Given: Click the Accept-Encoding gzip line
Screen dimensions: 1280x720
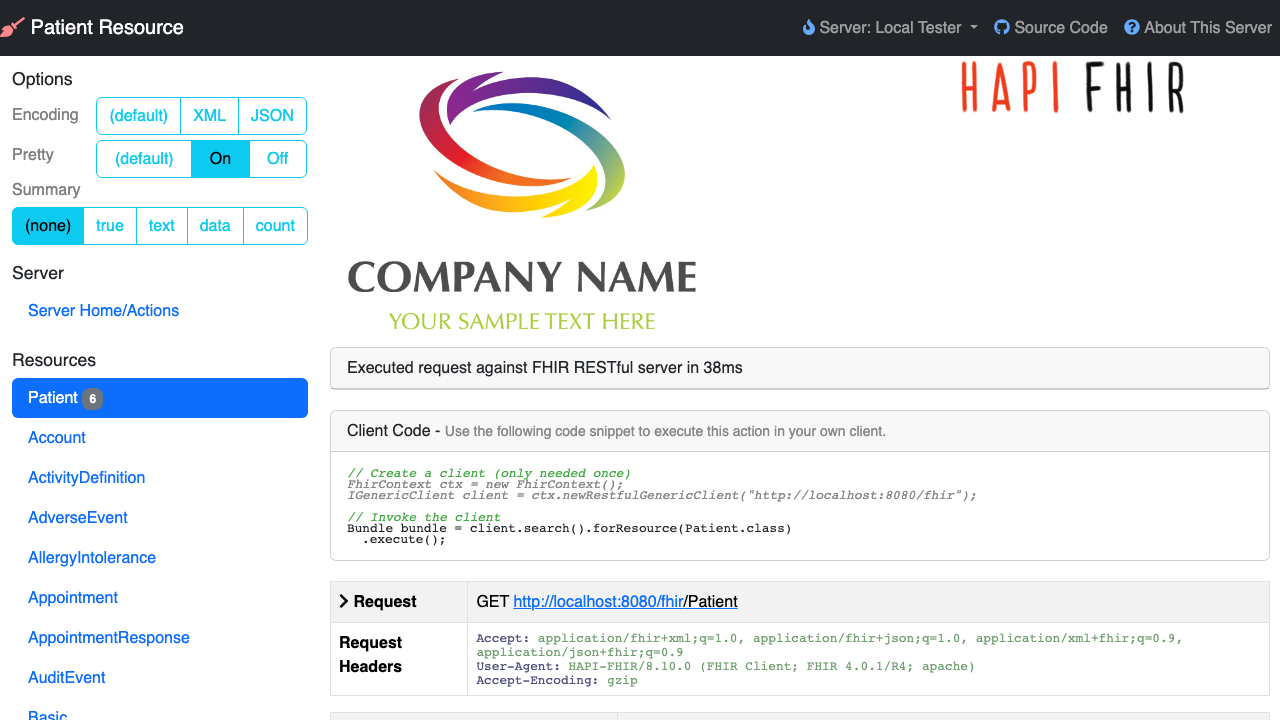Looking at the screenshot, I should 557,680.
